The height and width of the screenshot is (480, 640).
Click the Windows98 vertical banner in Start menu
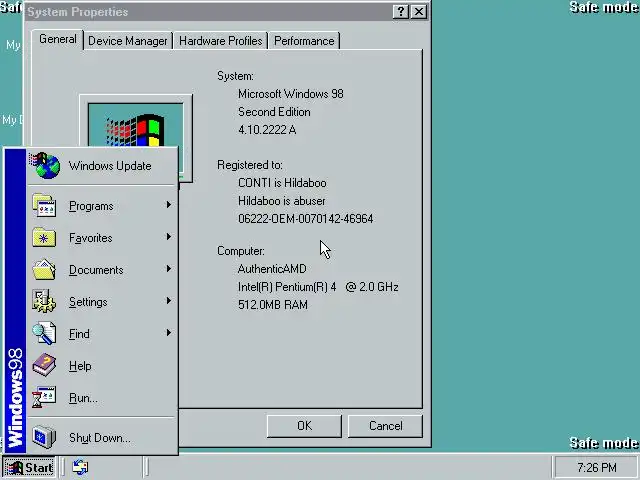[16, 301]
